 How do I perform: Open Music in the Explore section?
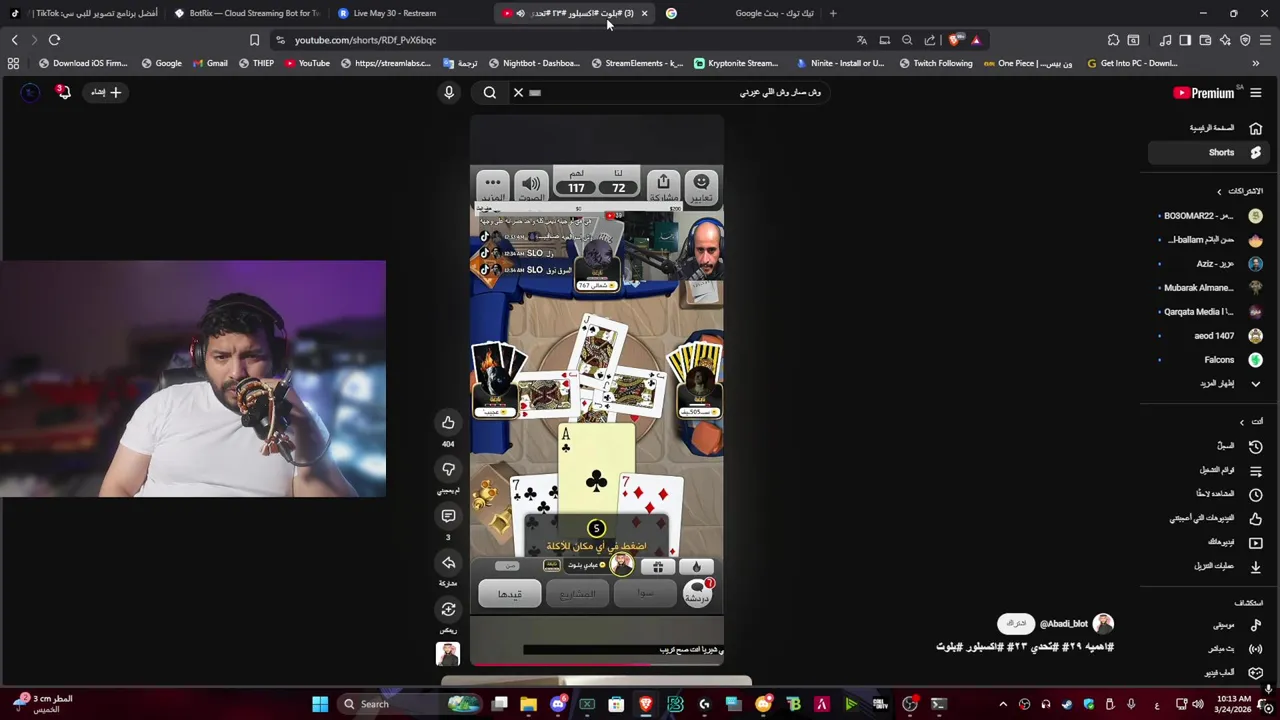point(1208,625)
